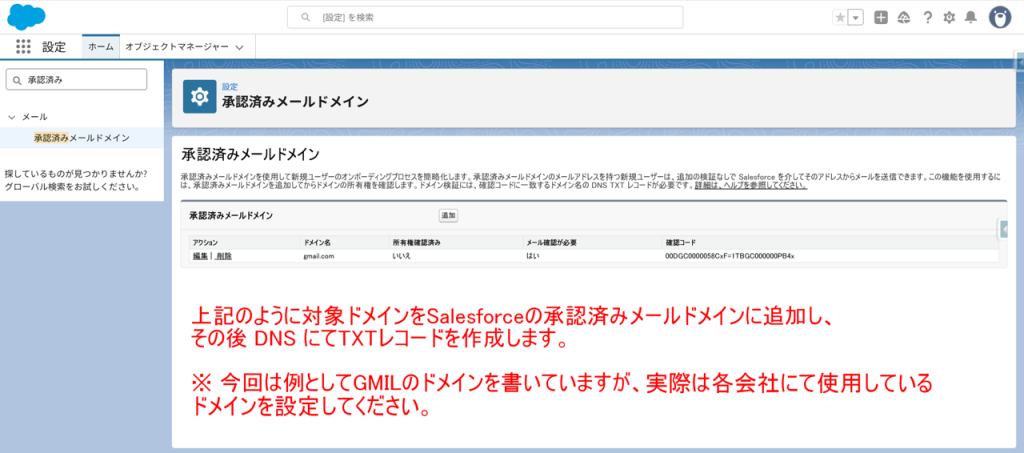
Task: Click the gear icon beside page title
Action: click(199, 97)
